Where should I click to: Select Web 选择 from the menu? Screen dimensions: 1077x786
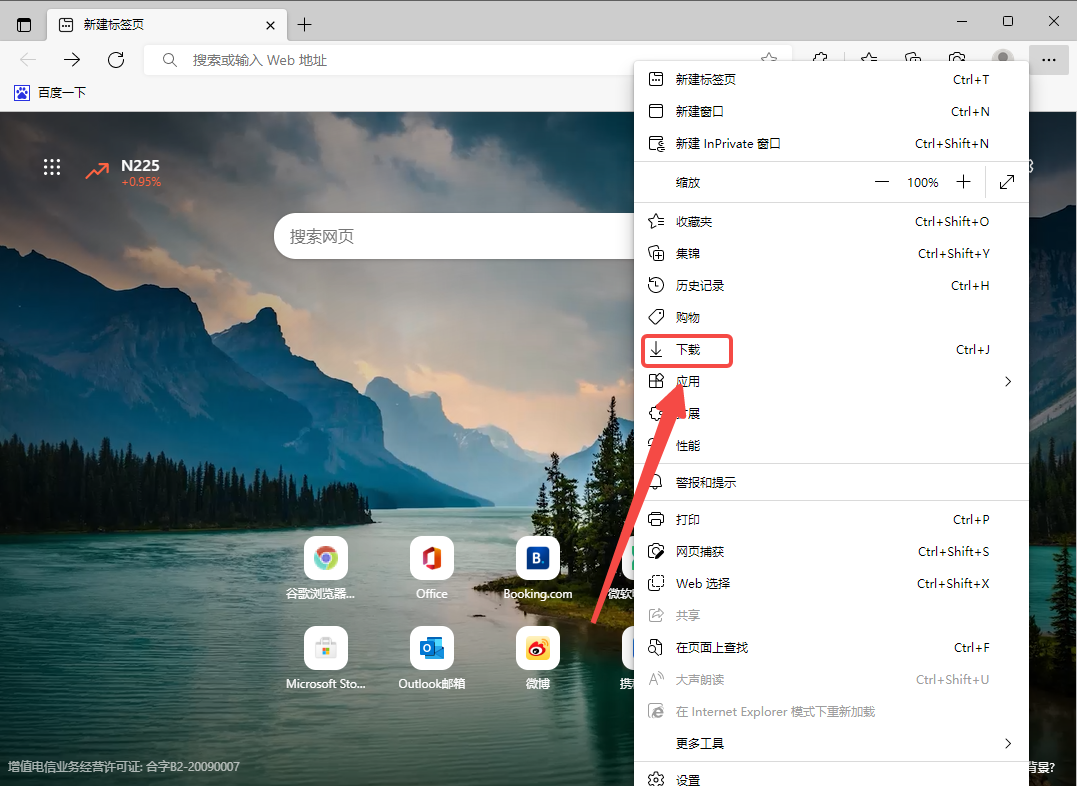click(831, 584)
